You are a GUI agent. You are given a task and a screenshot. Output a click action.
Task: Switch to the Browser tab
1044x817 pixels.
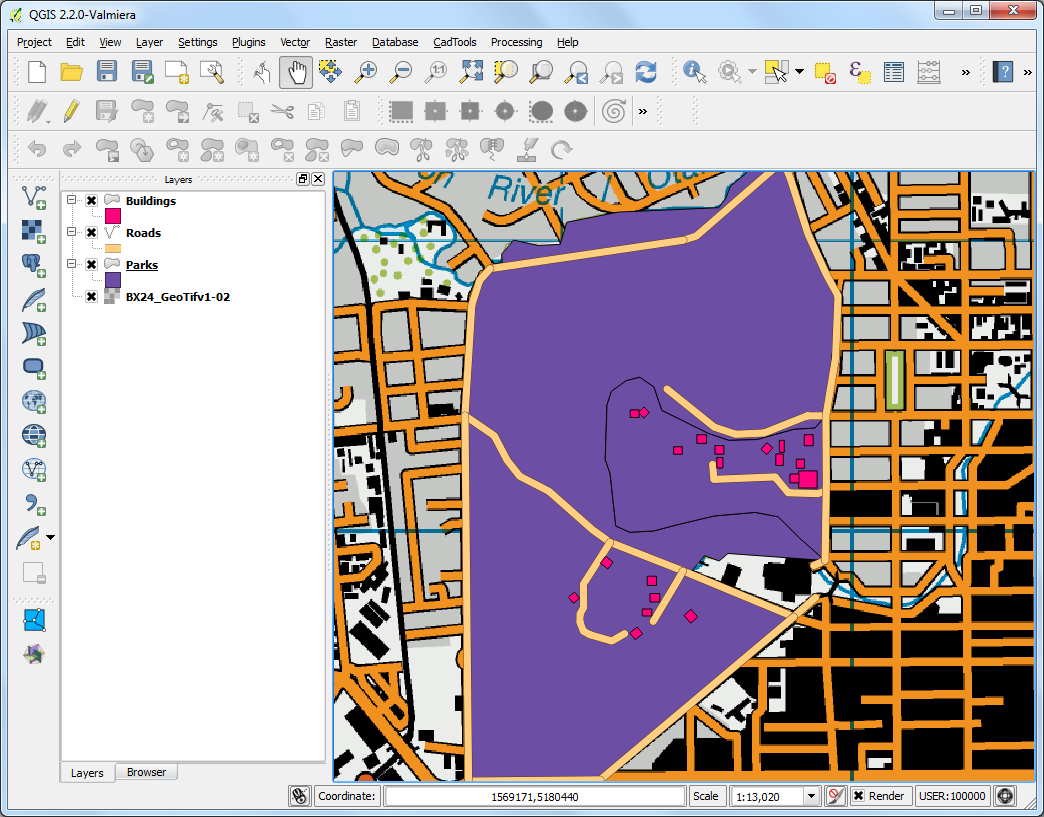tap(146, 772)
